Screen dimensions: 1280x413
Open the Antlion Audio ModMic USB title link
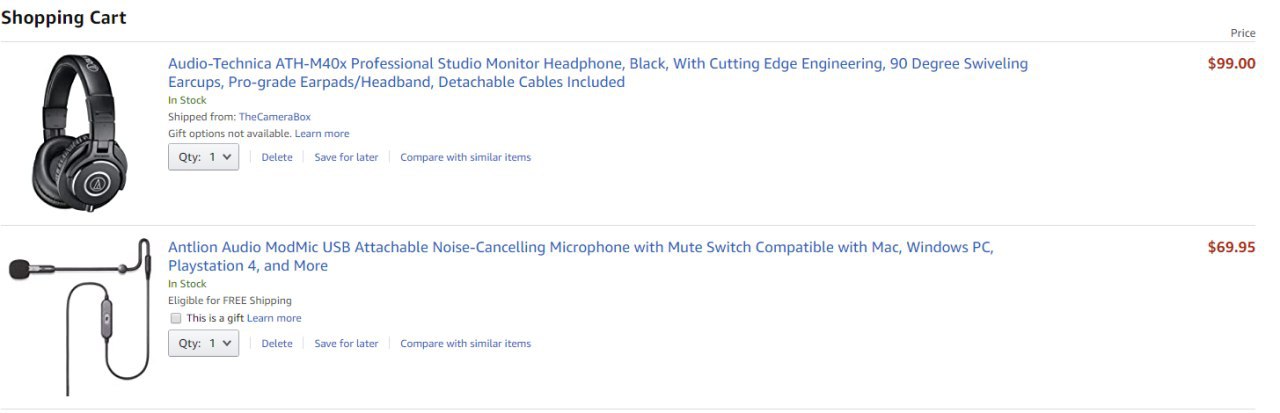pyautogui.click(x=581, y=257)
